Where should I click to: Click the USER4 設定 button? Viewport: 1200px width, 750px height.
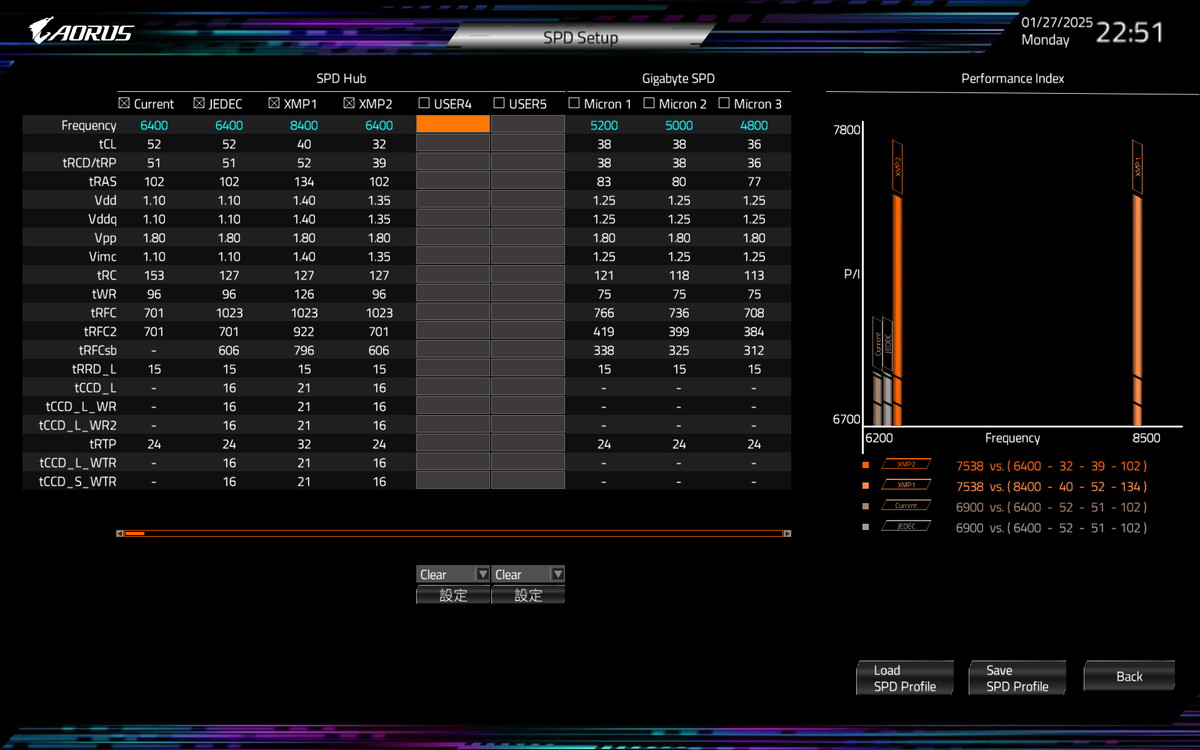tap(453, 595)
